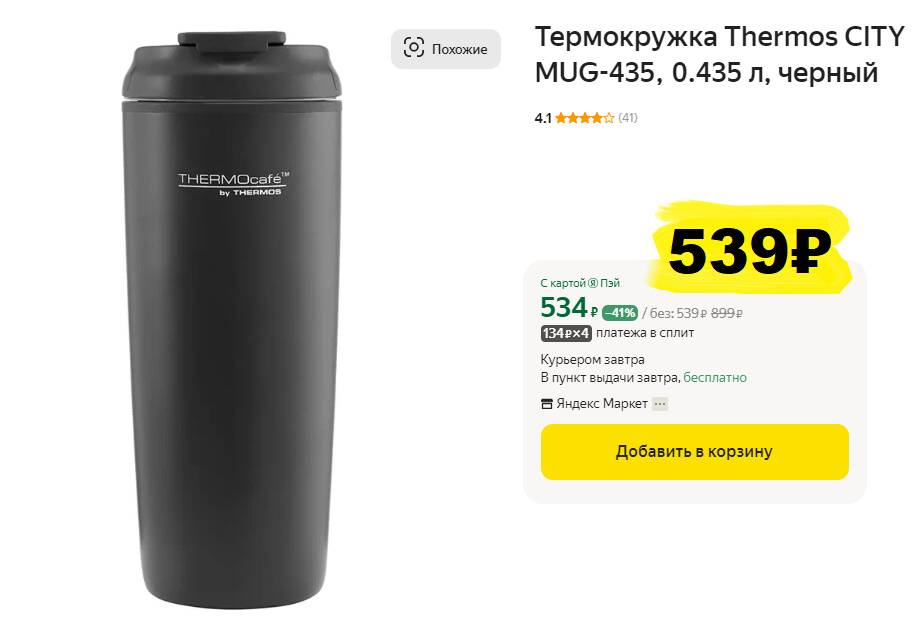The width and height of the screenshot is (921, 621).
Task: Add the thermos mug to cart
Action: [694, 451]
